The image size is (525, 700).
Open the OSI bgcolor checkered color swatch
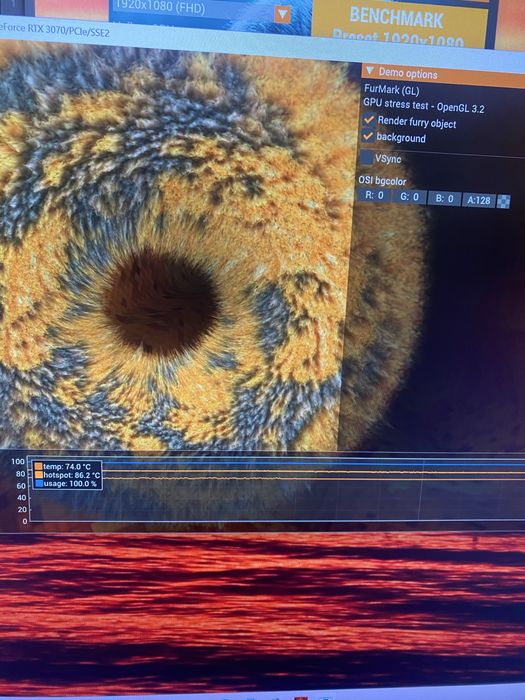coord(504,201)
